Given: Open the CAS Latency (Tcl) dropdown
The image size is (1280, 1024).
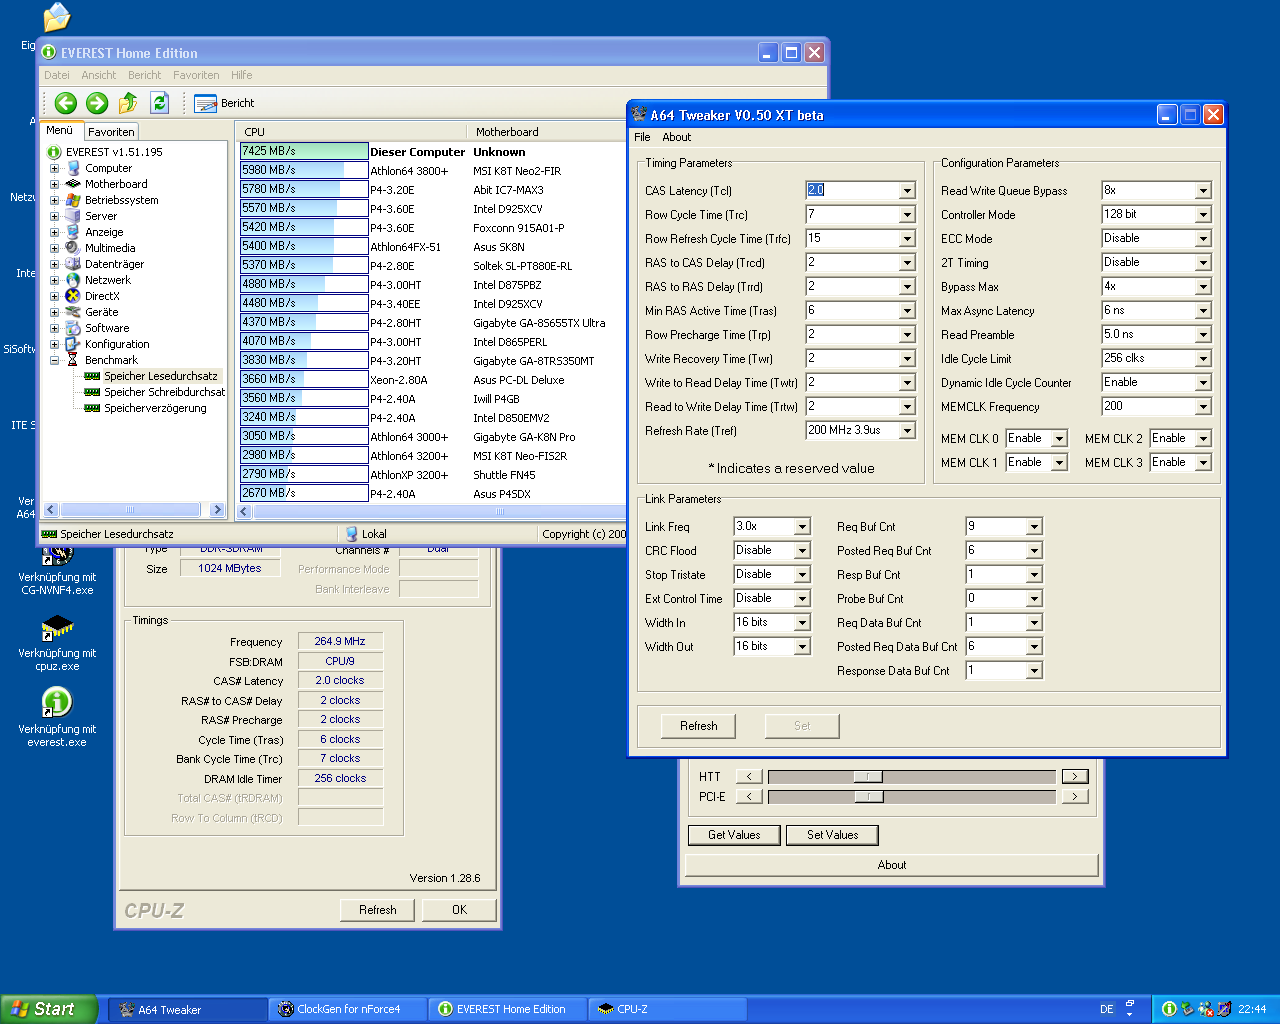Looking at the screenshot, I should [x=907, y=191].
